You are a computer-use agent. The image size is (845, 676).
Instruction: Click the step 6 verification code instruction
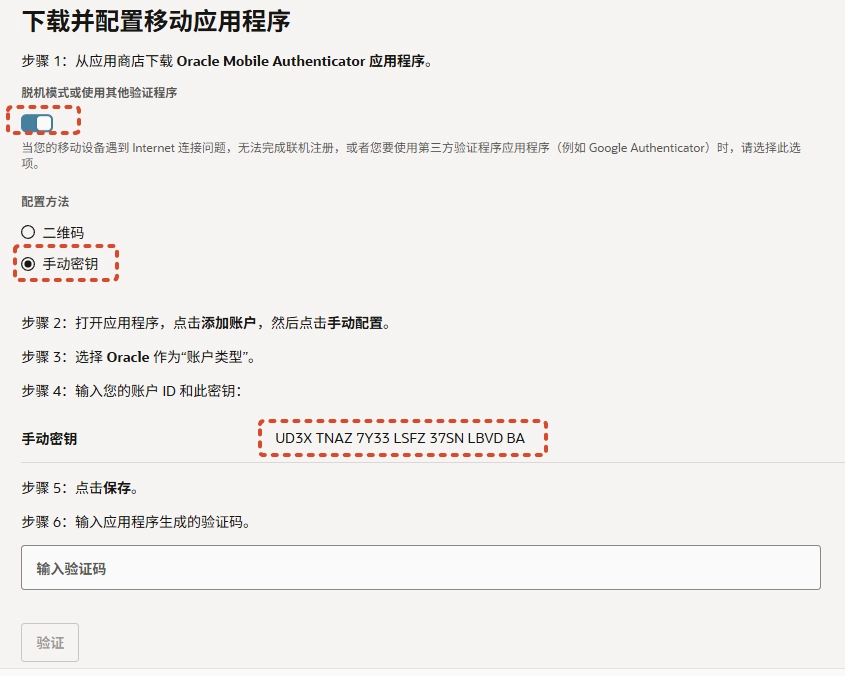[135, 522]
